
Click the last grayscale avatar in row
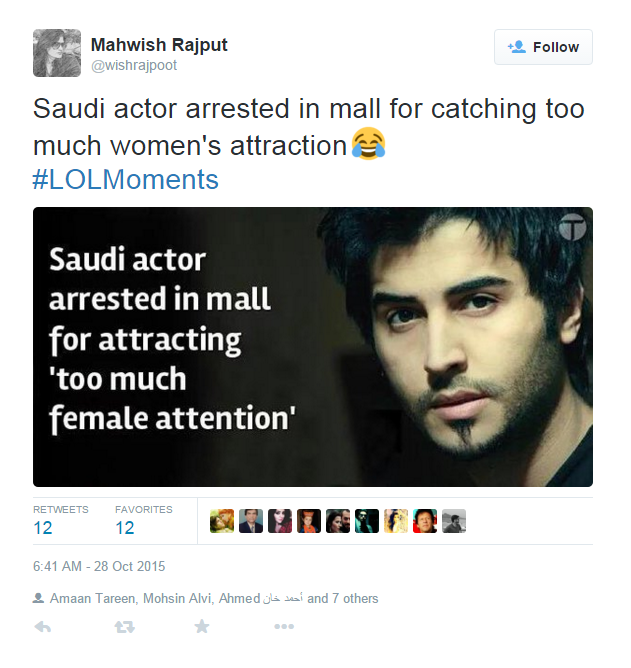[454, 521]
